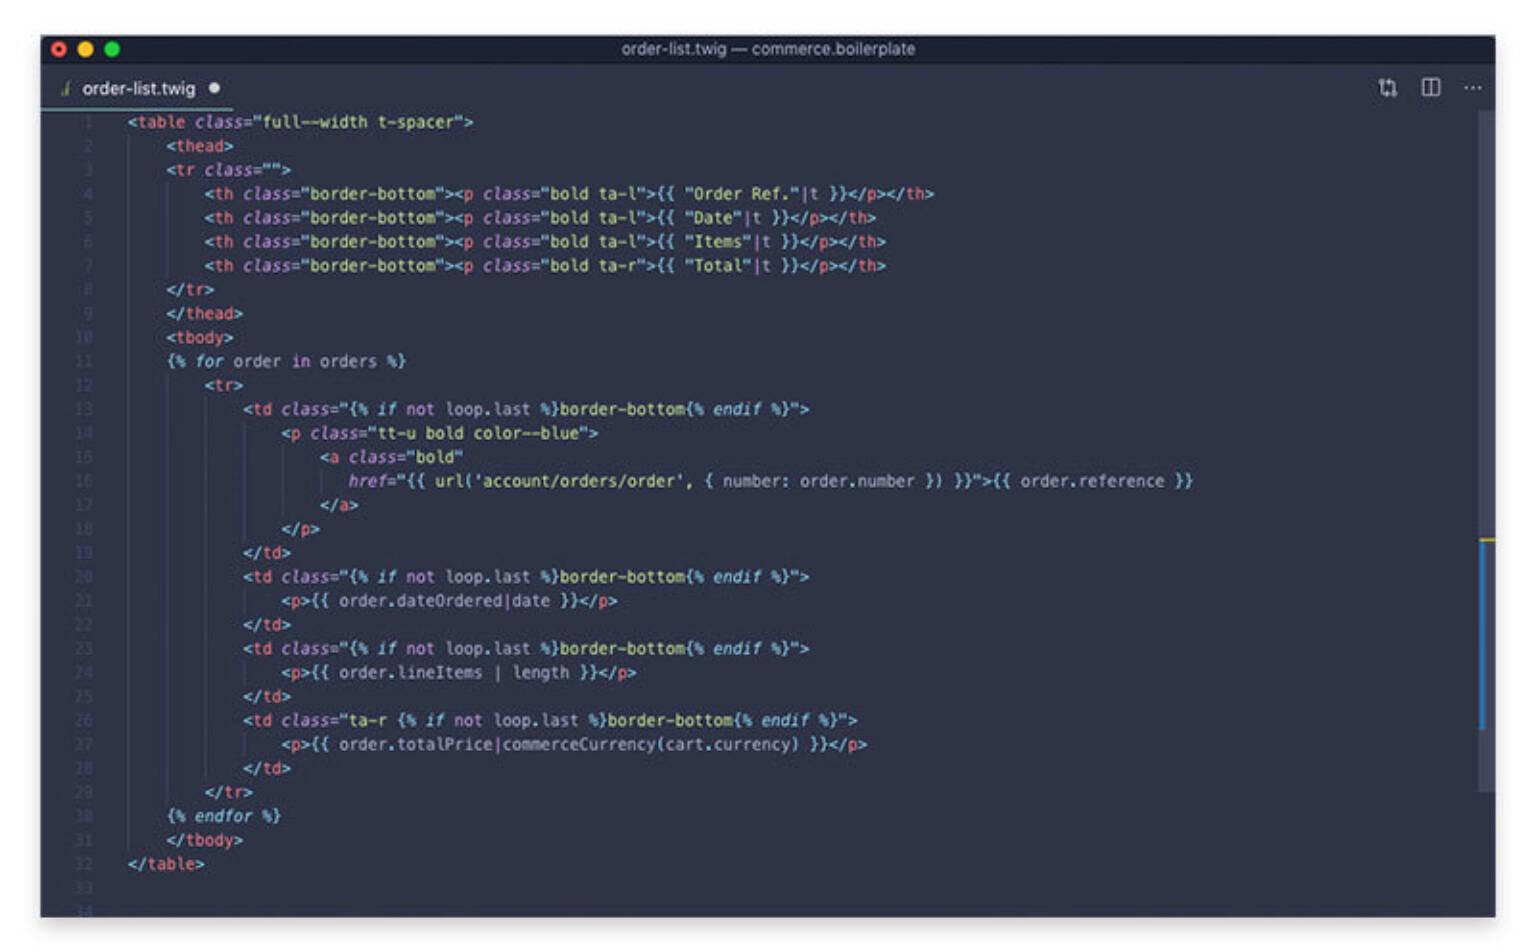The height and width of the screenshot is (952, 1536).
Task: Click the opening <tbody> tag
Action: (x=199, y=337)
